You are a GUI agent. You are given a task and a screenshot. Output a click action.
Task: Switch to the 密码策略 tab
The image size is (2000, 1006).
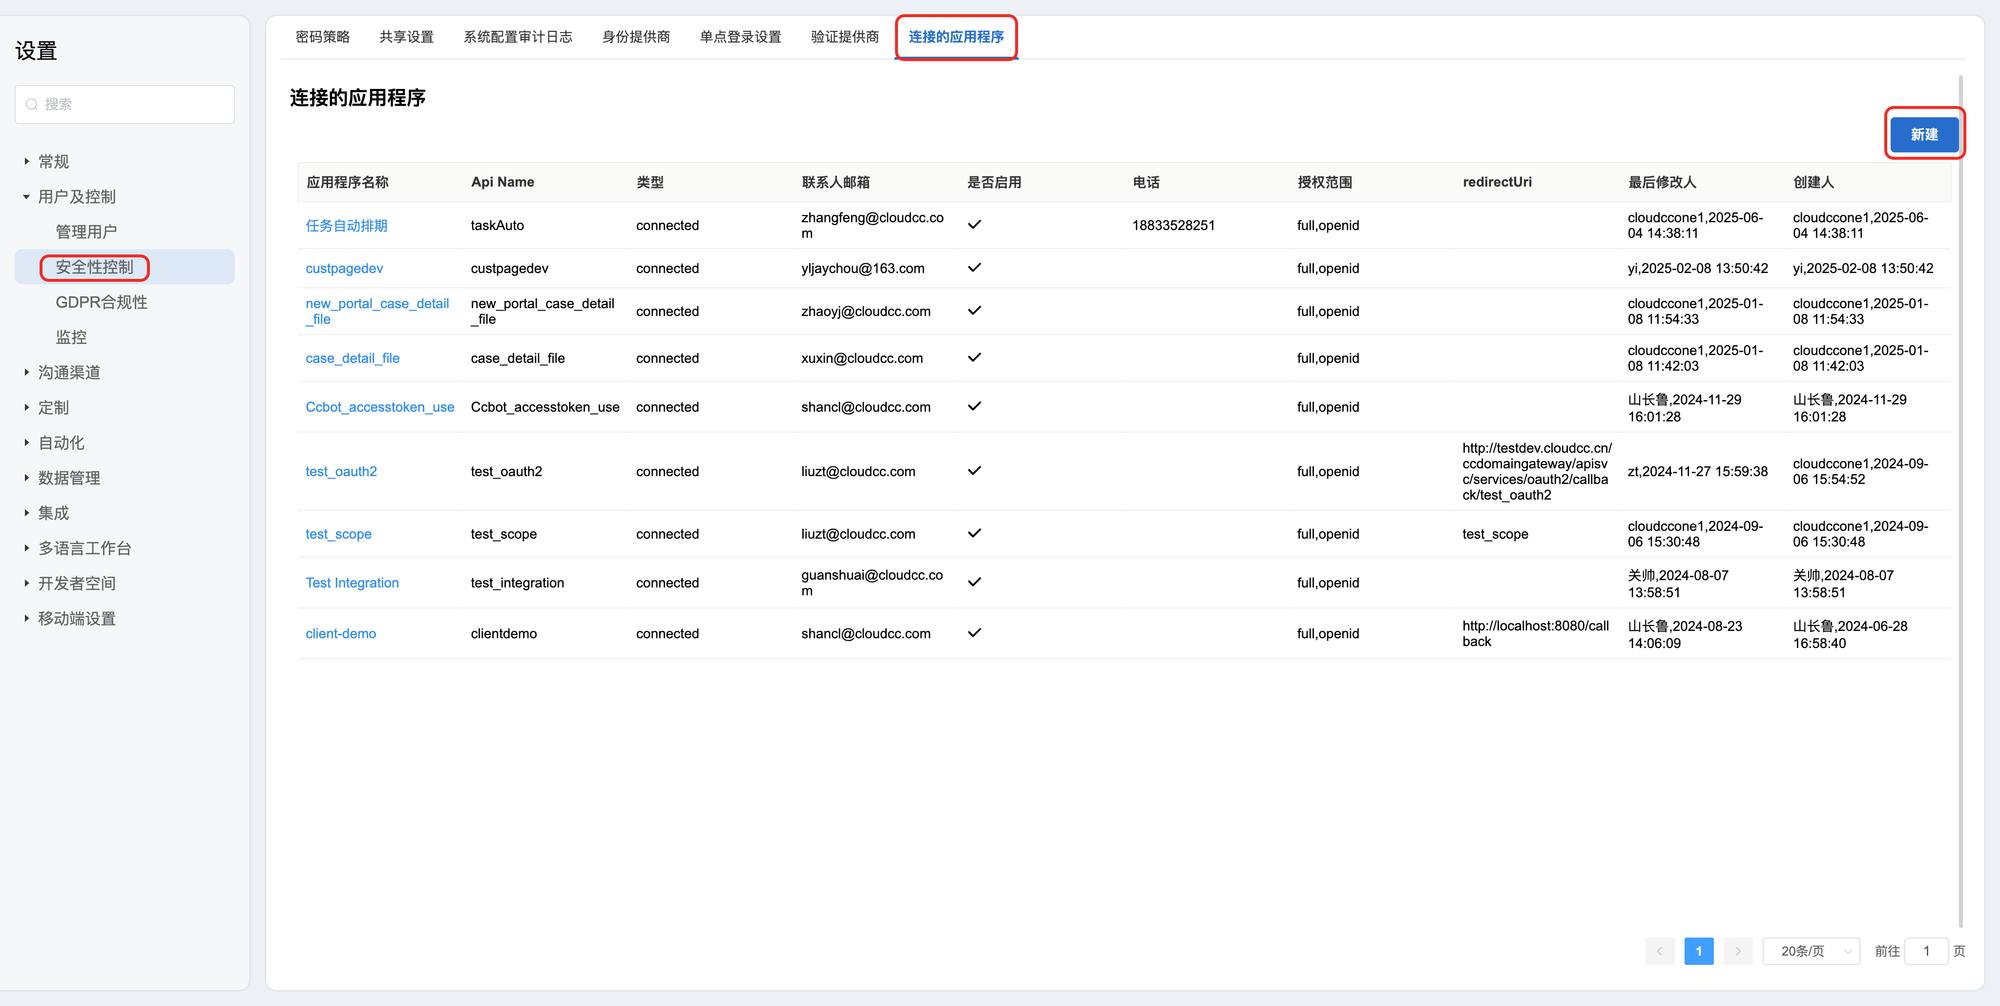coord(322,37)
